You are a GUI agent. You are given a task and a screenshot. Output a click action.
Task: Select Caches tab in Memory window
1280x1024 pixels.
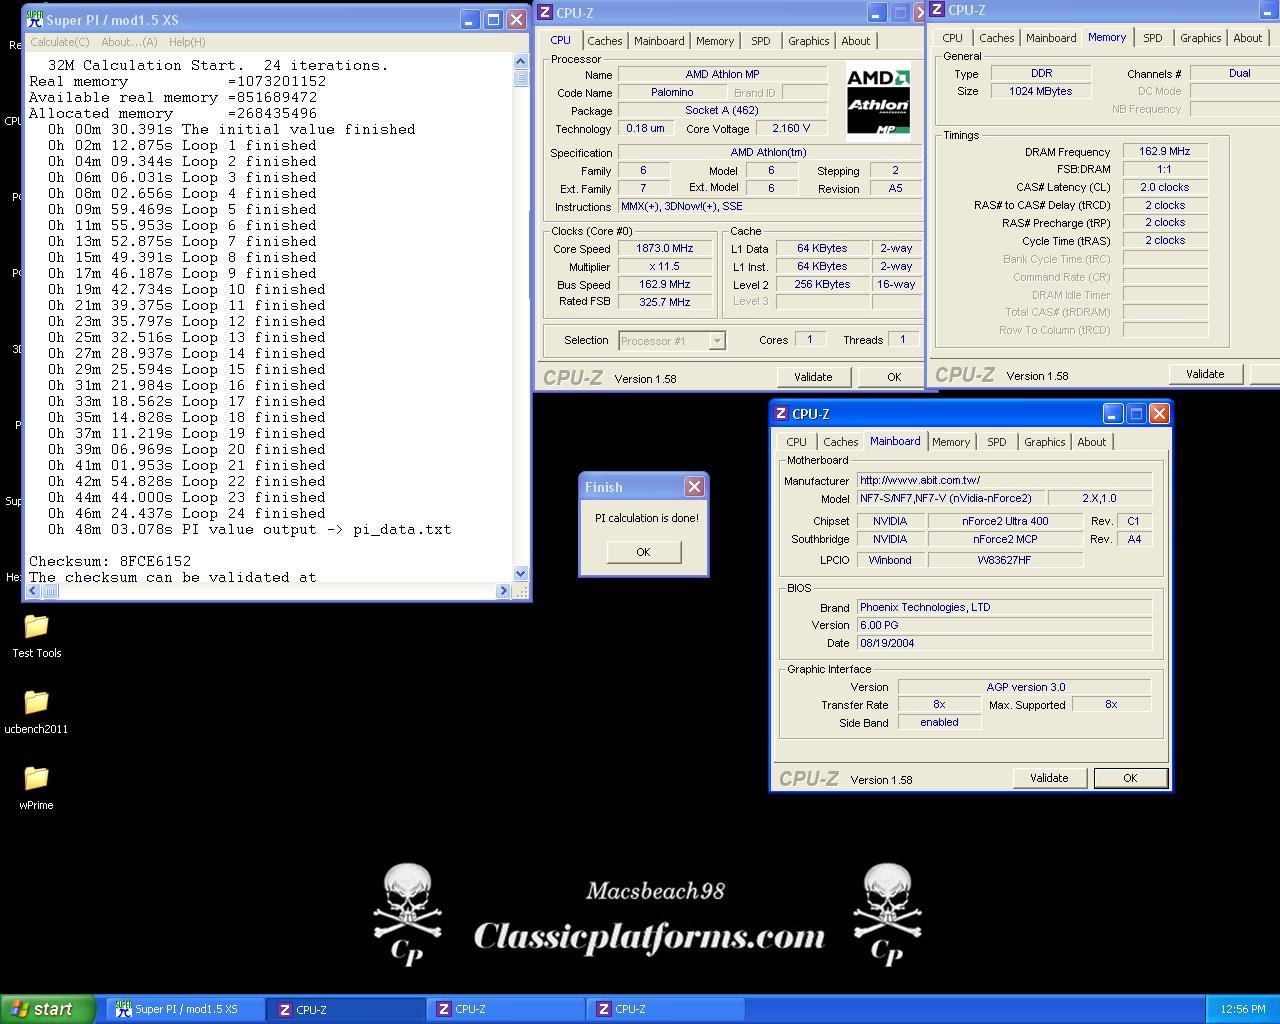[996, 38]
